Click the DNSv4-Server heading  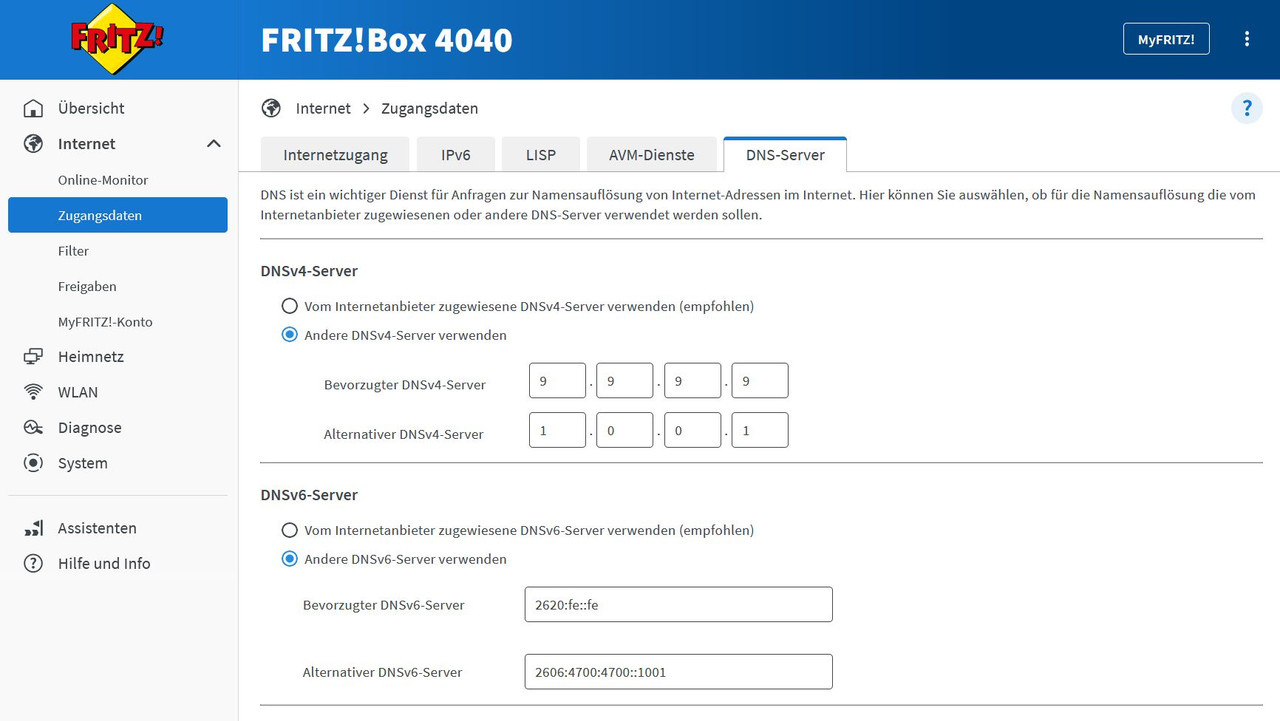click(x=309, y=271)
